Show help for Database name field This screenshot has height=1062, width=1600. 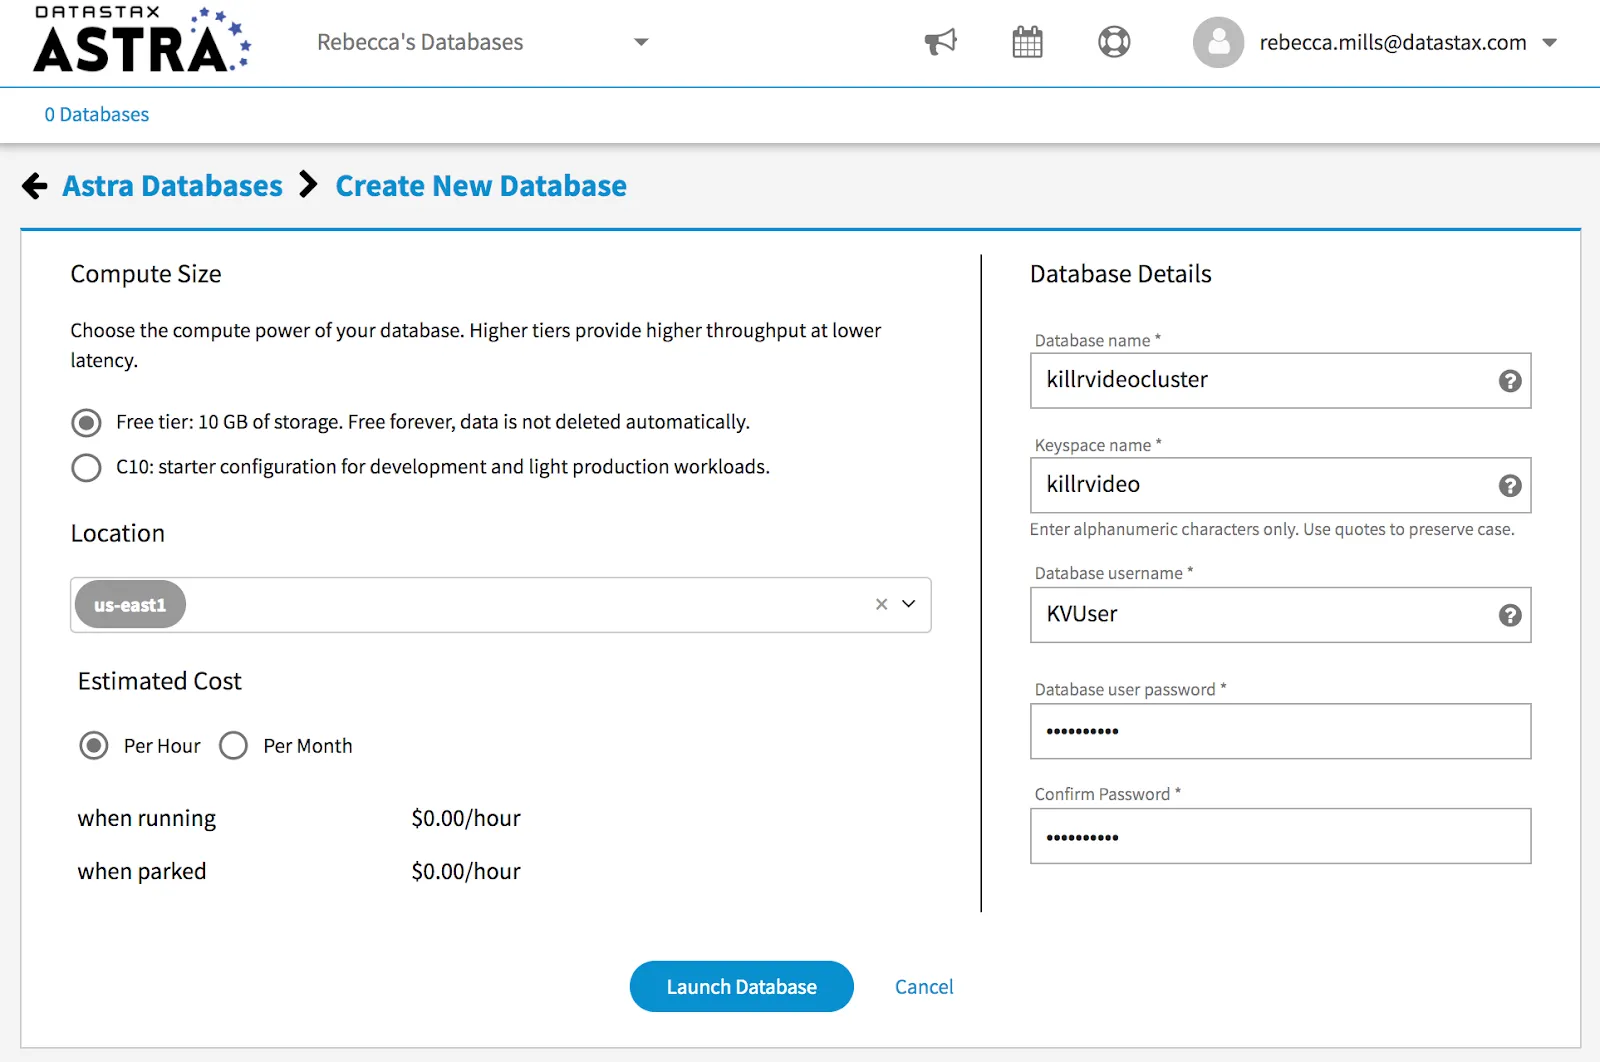pos(1510,381)
